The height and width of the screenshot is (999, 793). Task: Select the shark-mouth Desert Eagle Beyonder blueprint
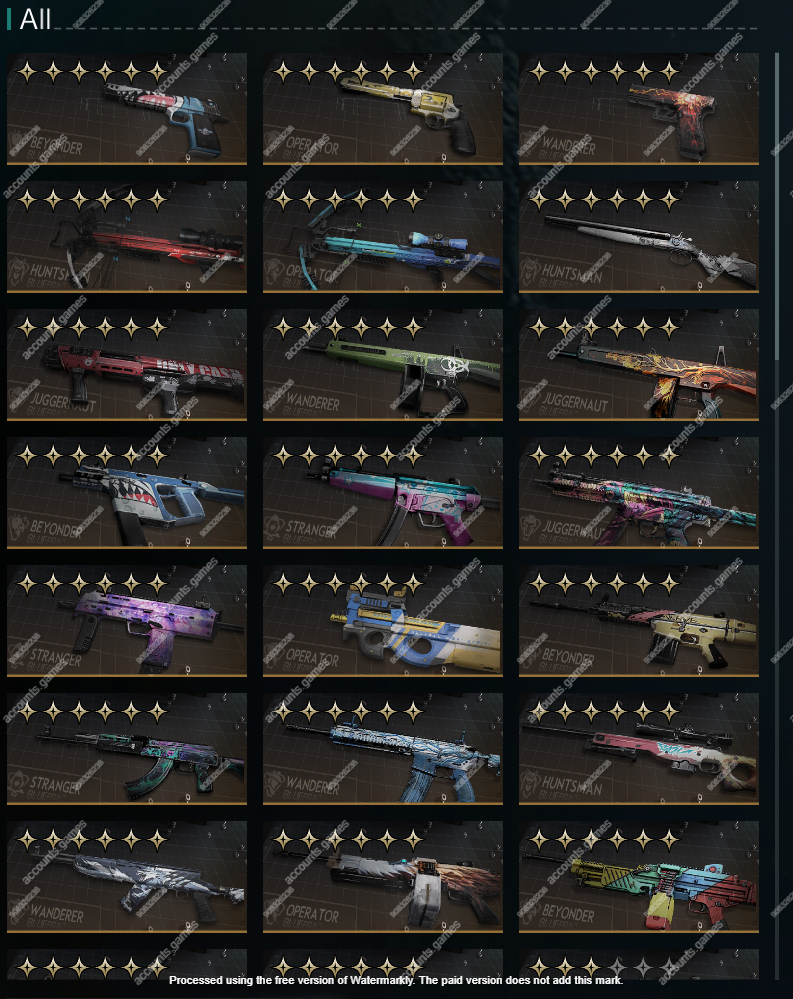[127, 109]
